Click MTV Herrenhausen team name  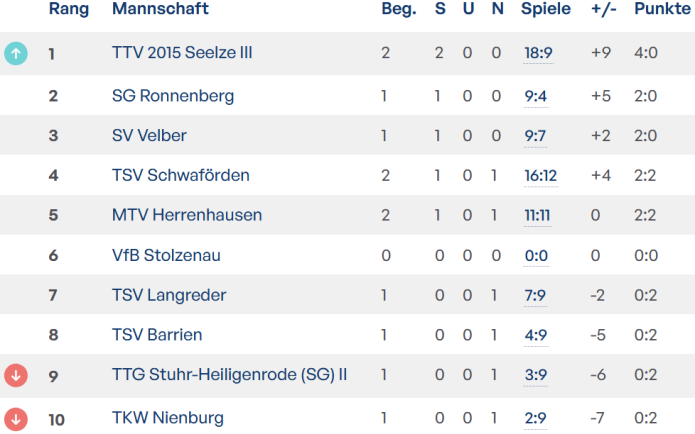187,215
